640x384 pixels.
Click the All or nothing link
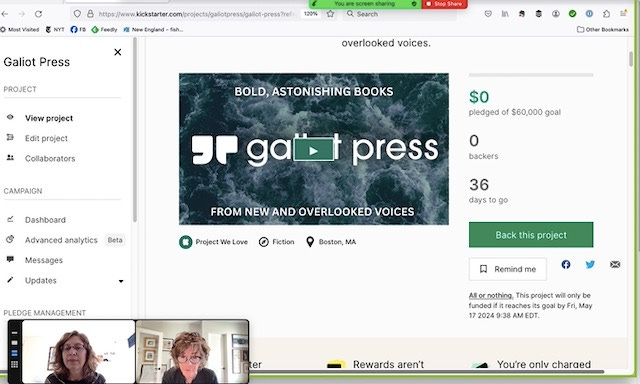point(491,295)
